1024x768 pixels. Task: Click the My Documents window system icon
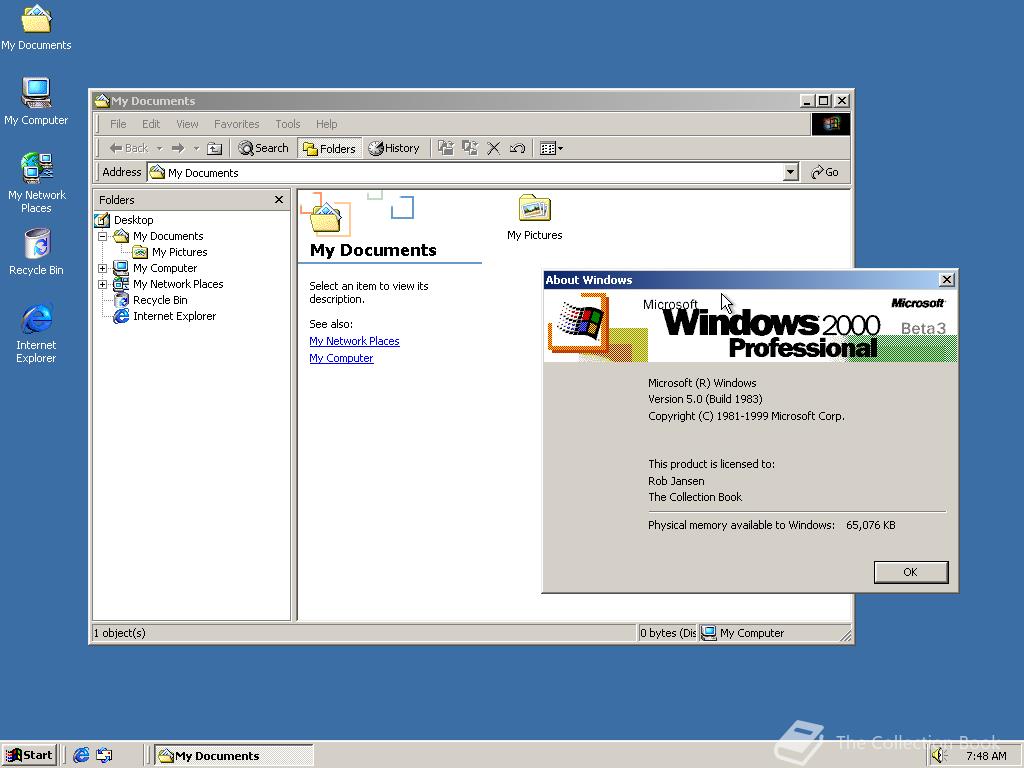tap(101, 101)
